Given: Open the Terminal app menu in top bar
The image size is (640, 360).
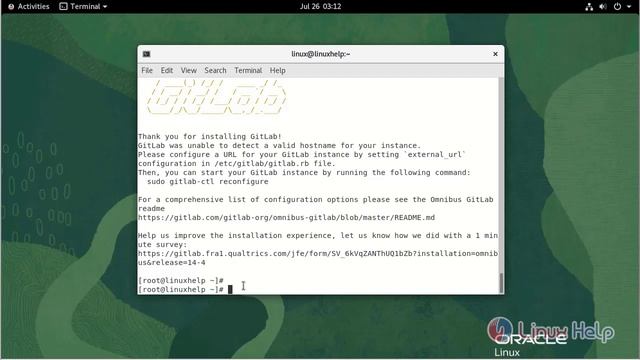Looking at the screenshot, I should click(x=83, y=7).
